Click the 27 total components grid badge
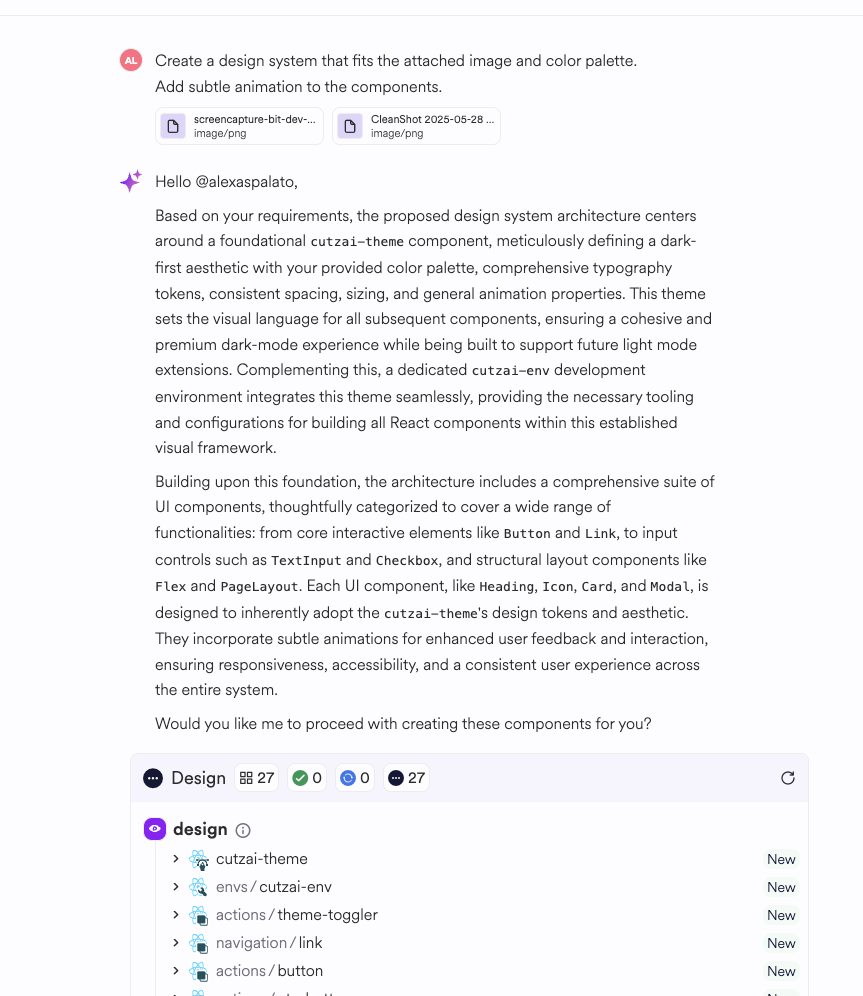The height and width of the screenshot is (996, 863). coord(257,778)
